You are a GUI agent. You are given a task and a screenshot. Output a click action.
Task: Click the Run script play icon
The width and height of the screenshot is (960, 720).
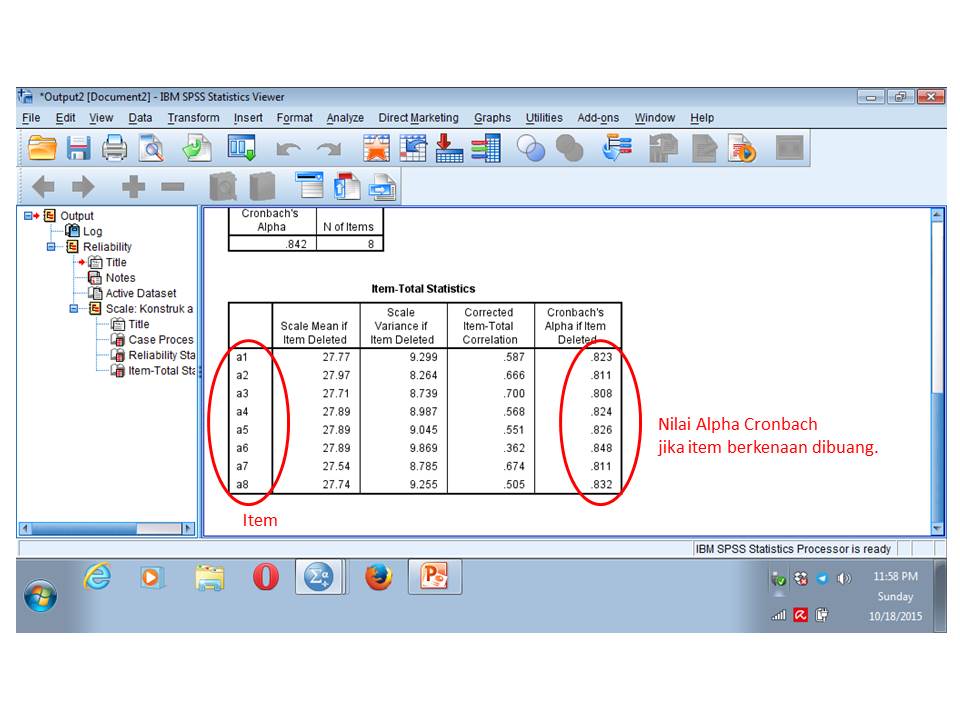pyautogui.click(x=742, y=148)
